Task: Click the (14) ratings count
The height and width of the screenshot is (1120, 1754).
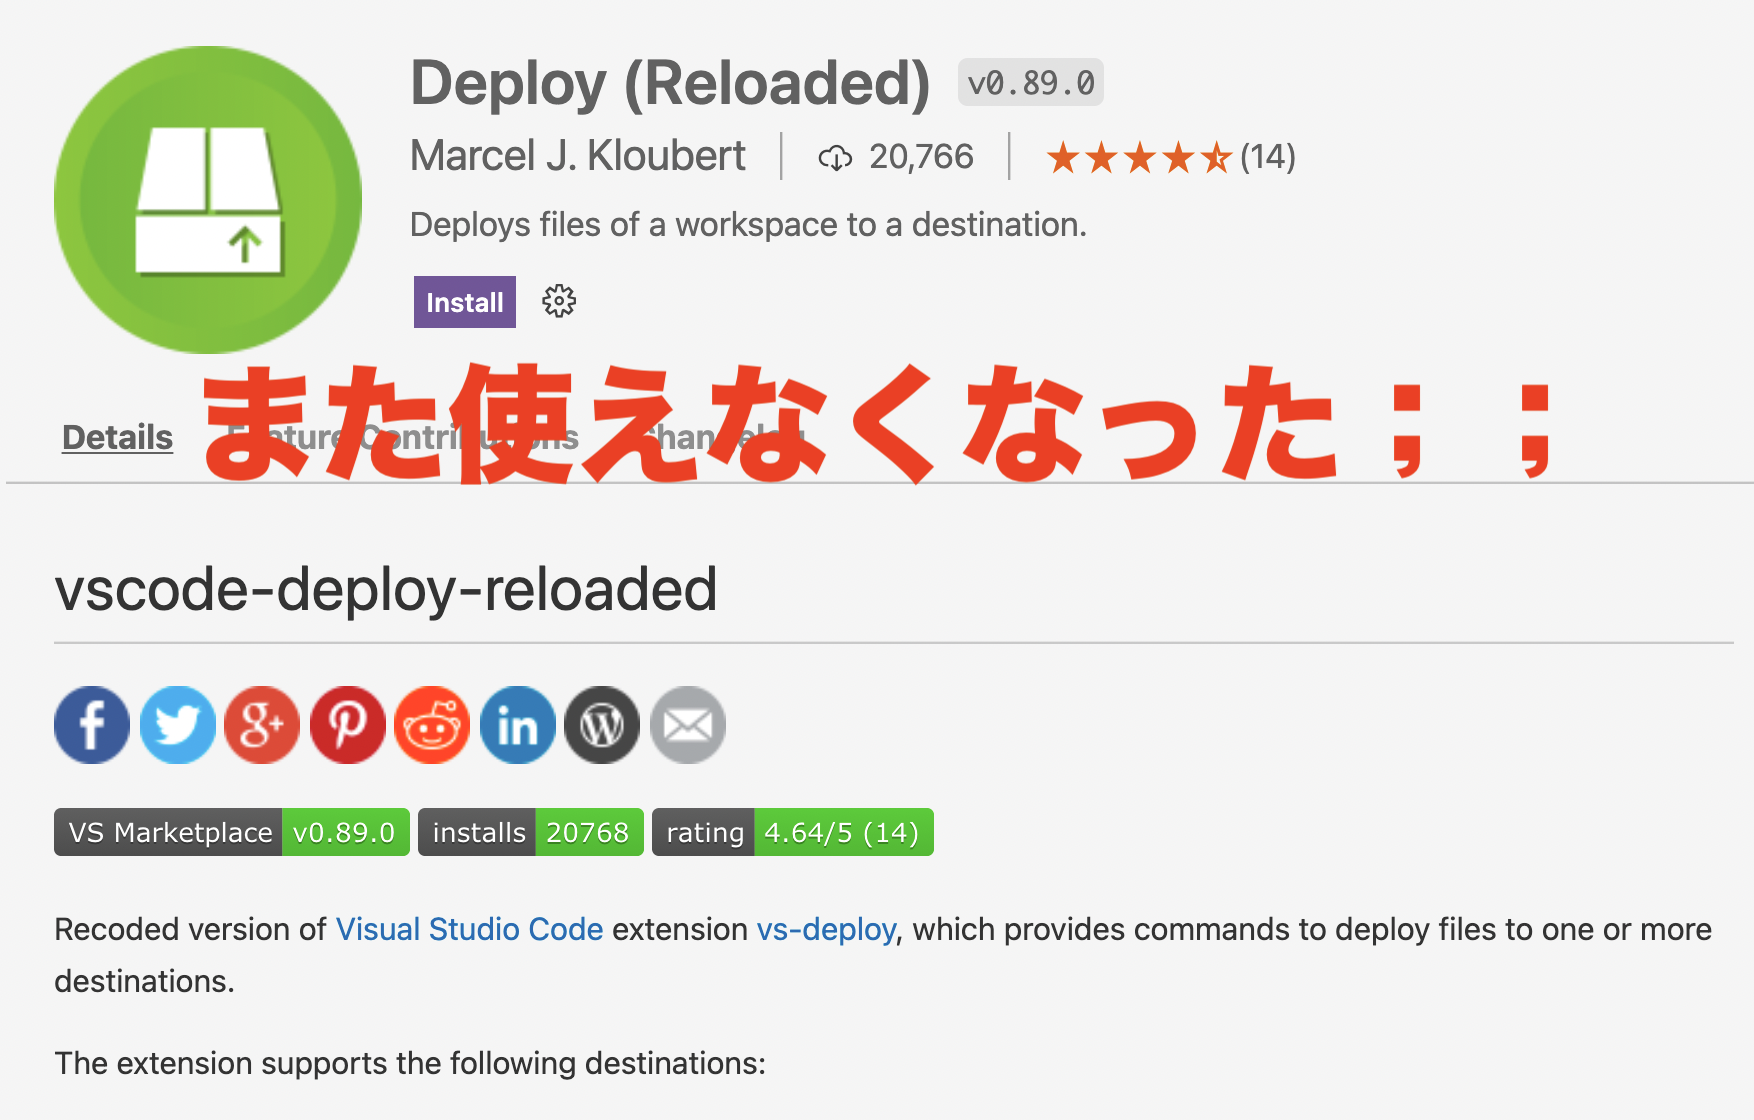Action: coord(1268,157)
